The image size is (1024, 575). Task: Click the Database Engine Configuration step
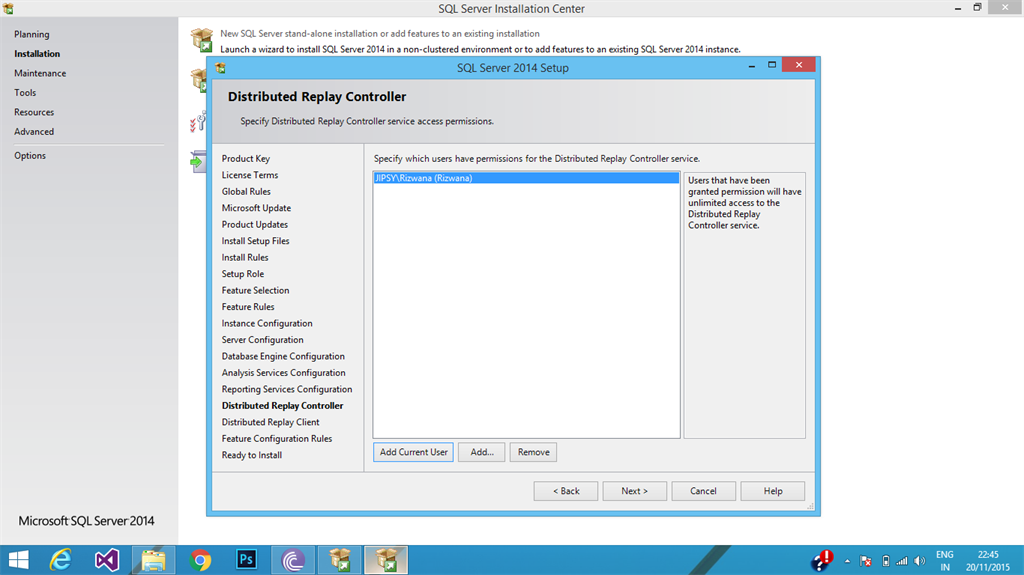tap(283, 356)
